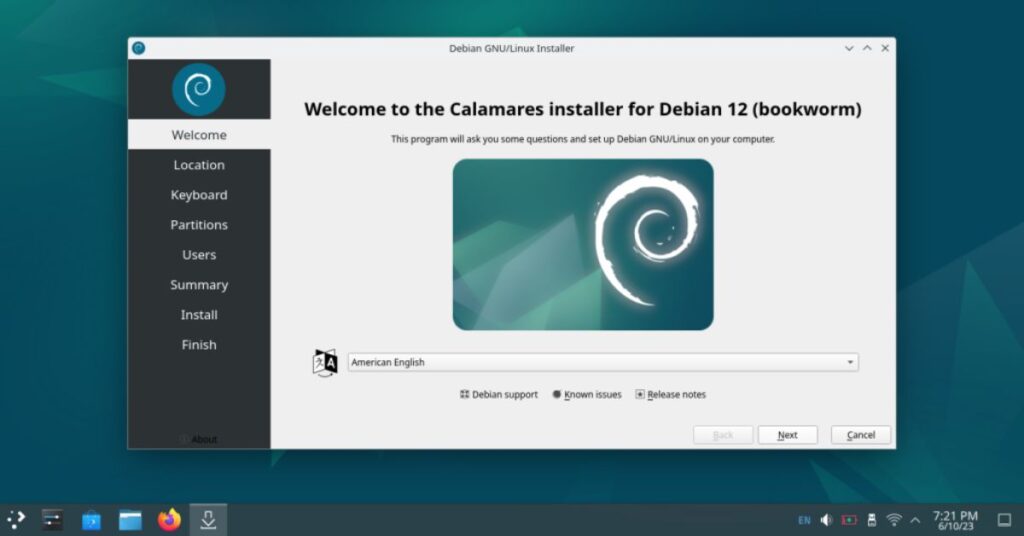Maximize the installer window
This screenshot has height=536, width=1024.
click(867, 48)
